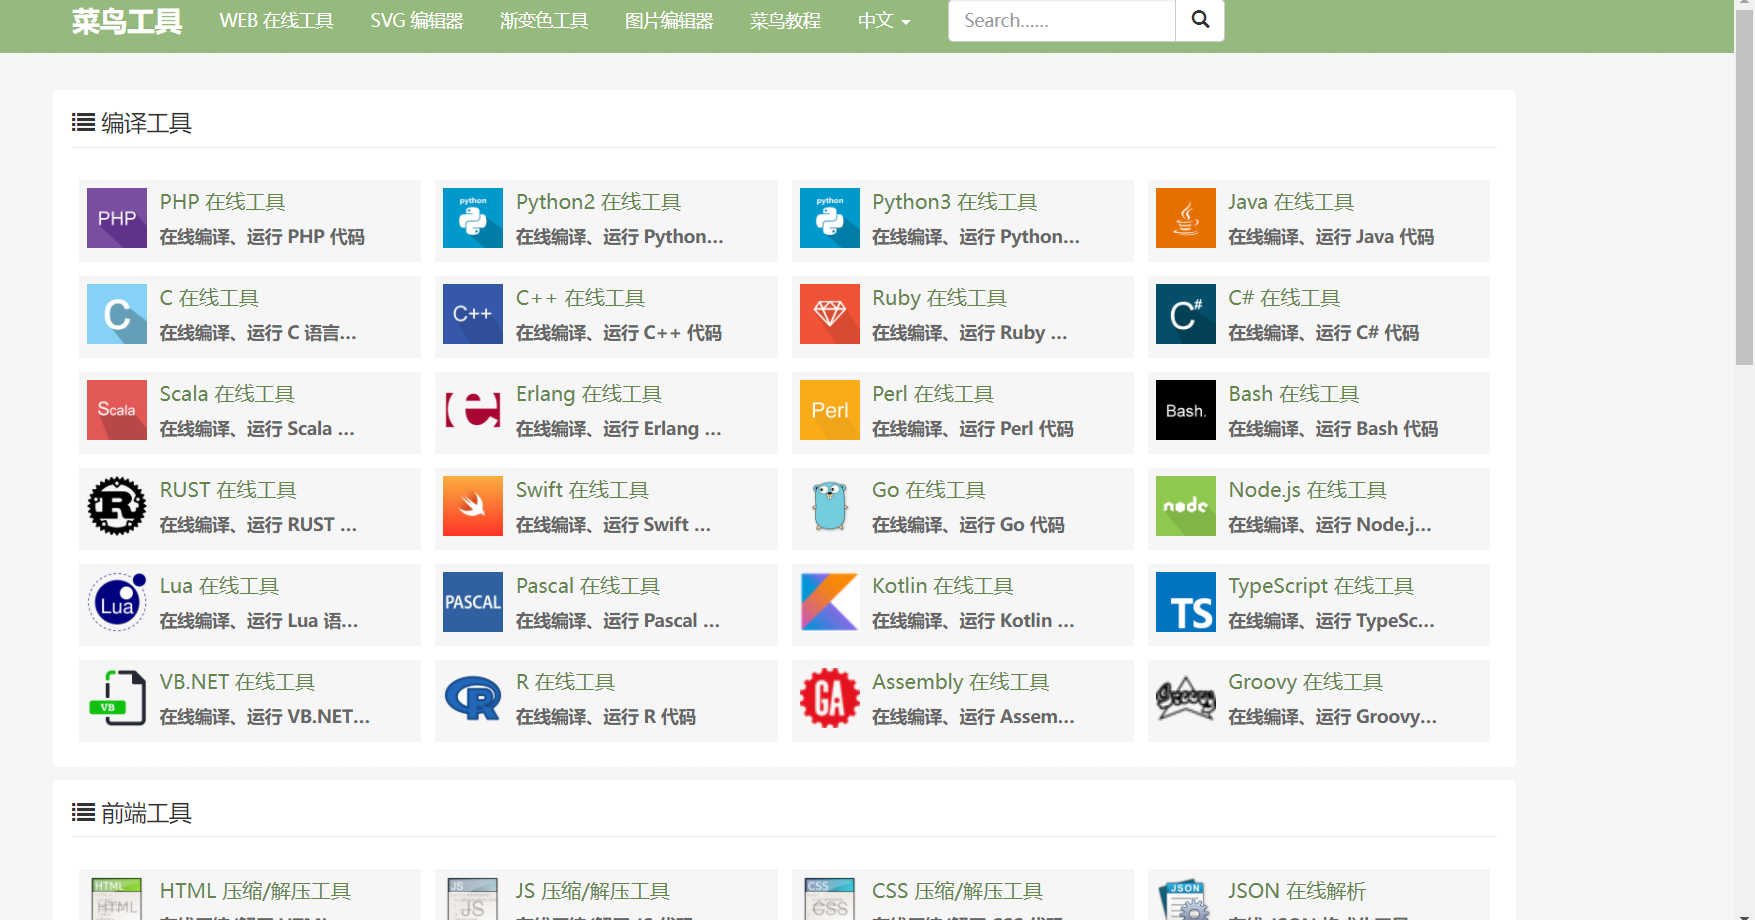The width and height of the screenshot is (1755, 920).
Task: Click the PHP purple logo icon
Action: 117,218
